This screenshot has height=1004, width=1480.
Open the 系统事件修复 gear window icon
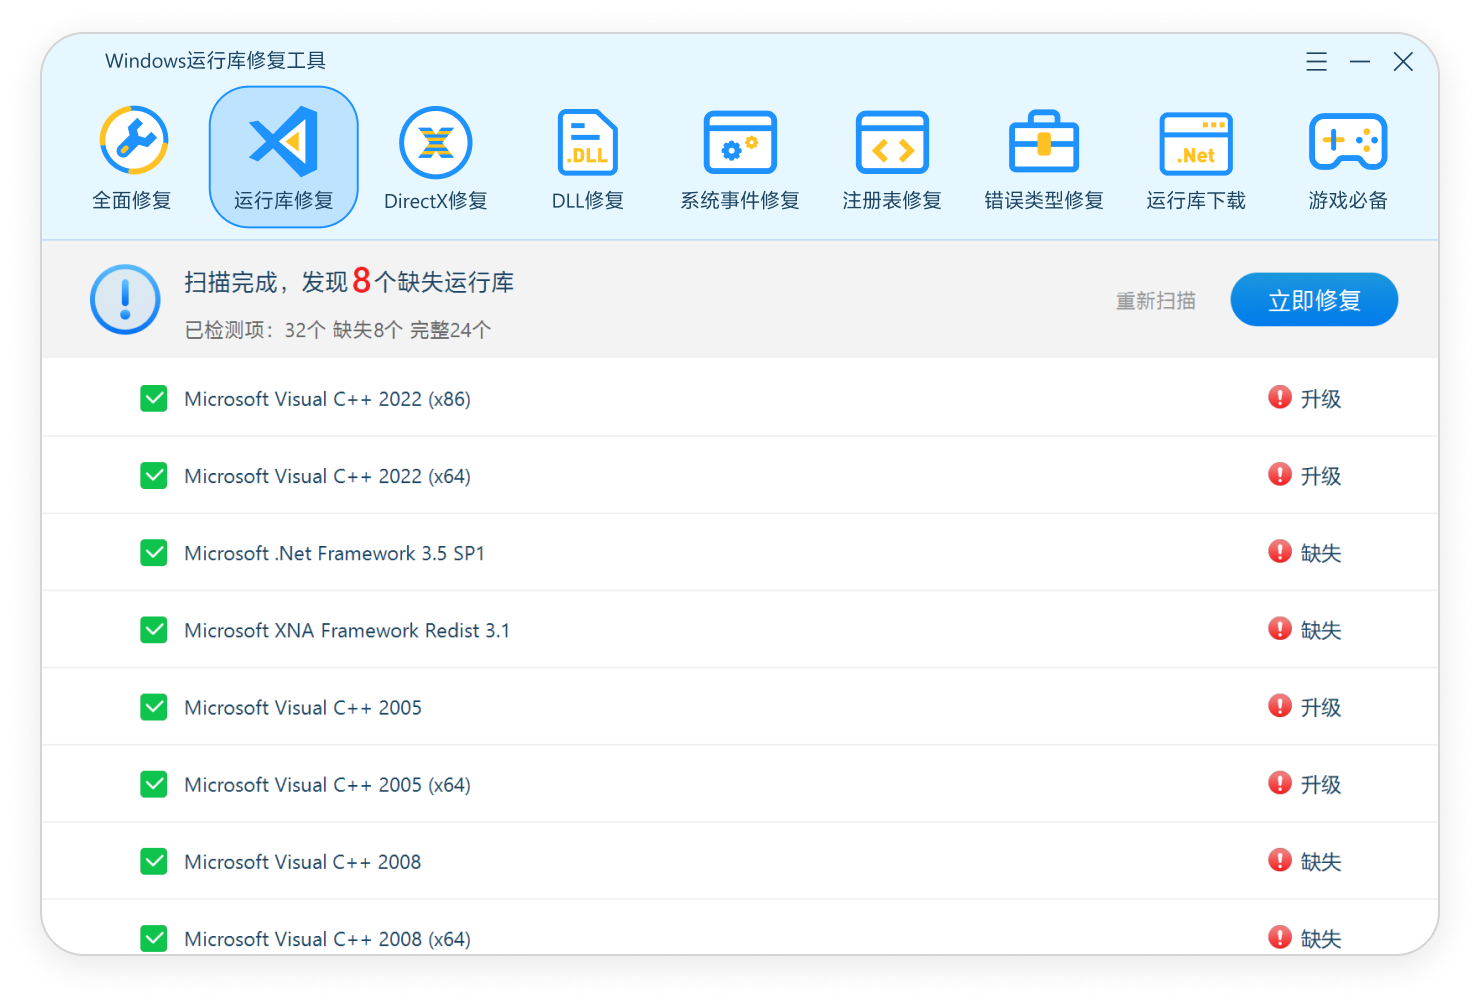pyautogui.click(x=740, y=143)
